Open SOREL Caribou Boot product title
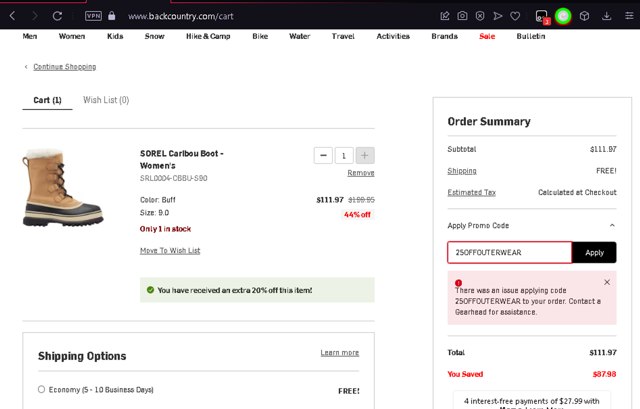Image resolution: width=640 pixels, height=409 pixels. click(182, 160)
